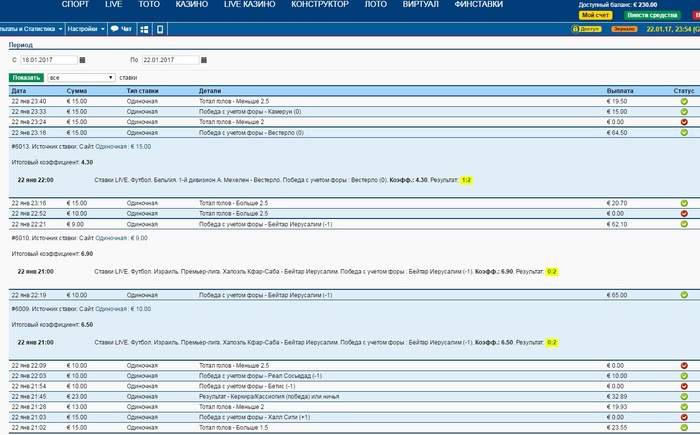Viewport: 700px width, 435px height.
Task: Expand the Результаты и Статистика dropdown
Action: point(31,29)
